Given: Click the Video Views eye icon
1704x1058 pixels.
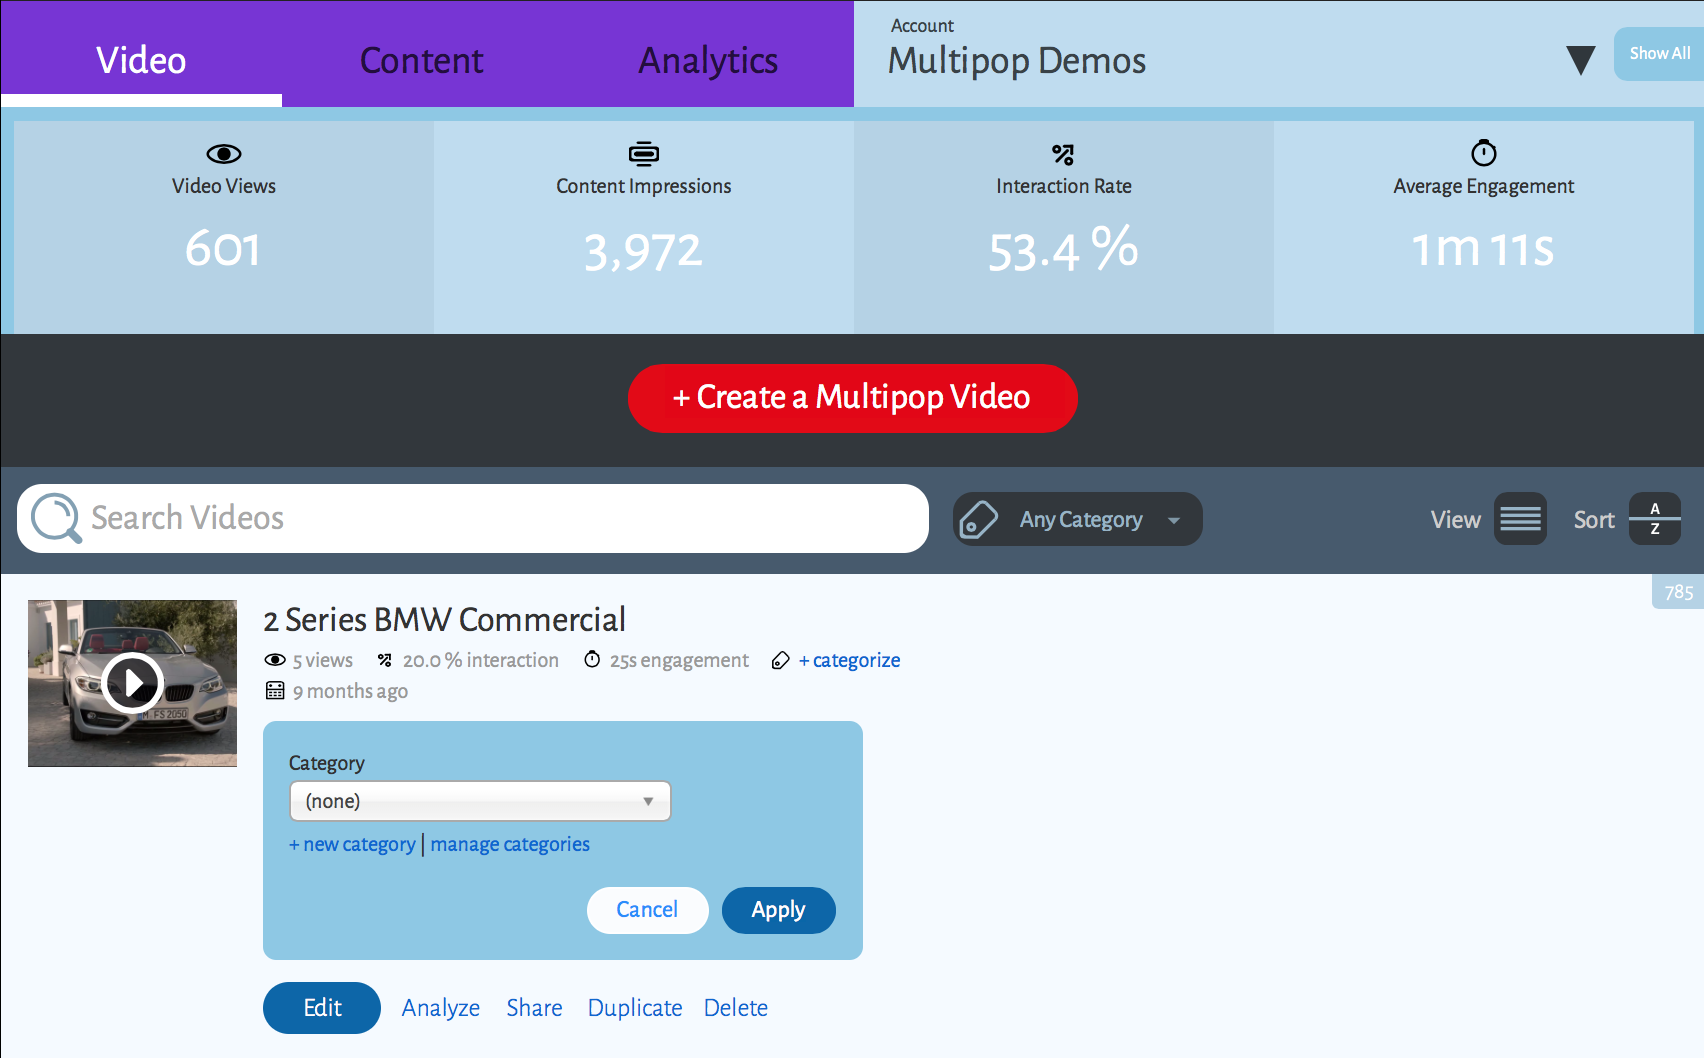Looking at the screenshot, I should (x=224, y=153).
